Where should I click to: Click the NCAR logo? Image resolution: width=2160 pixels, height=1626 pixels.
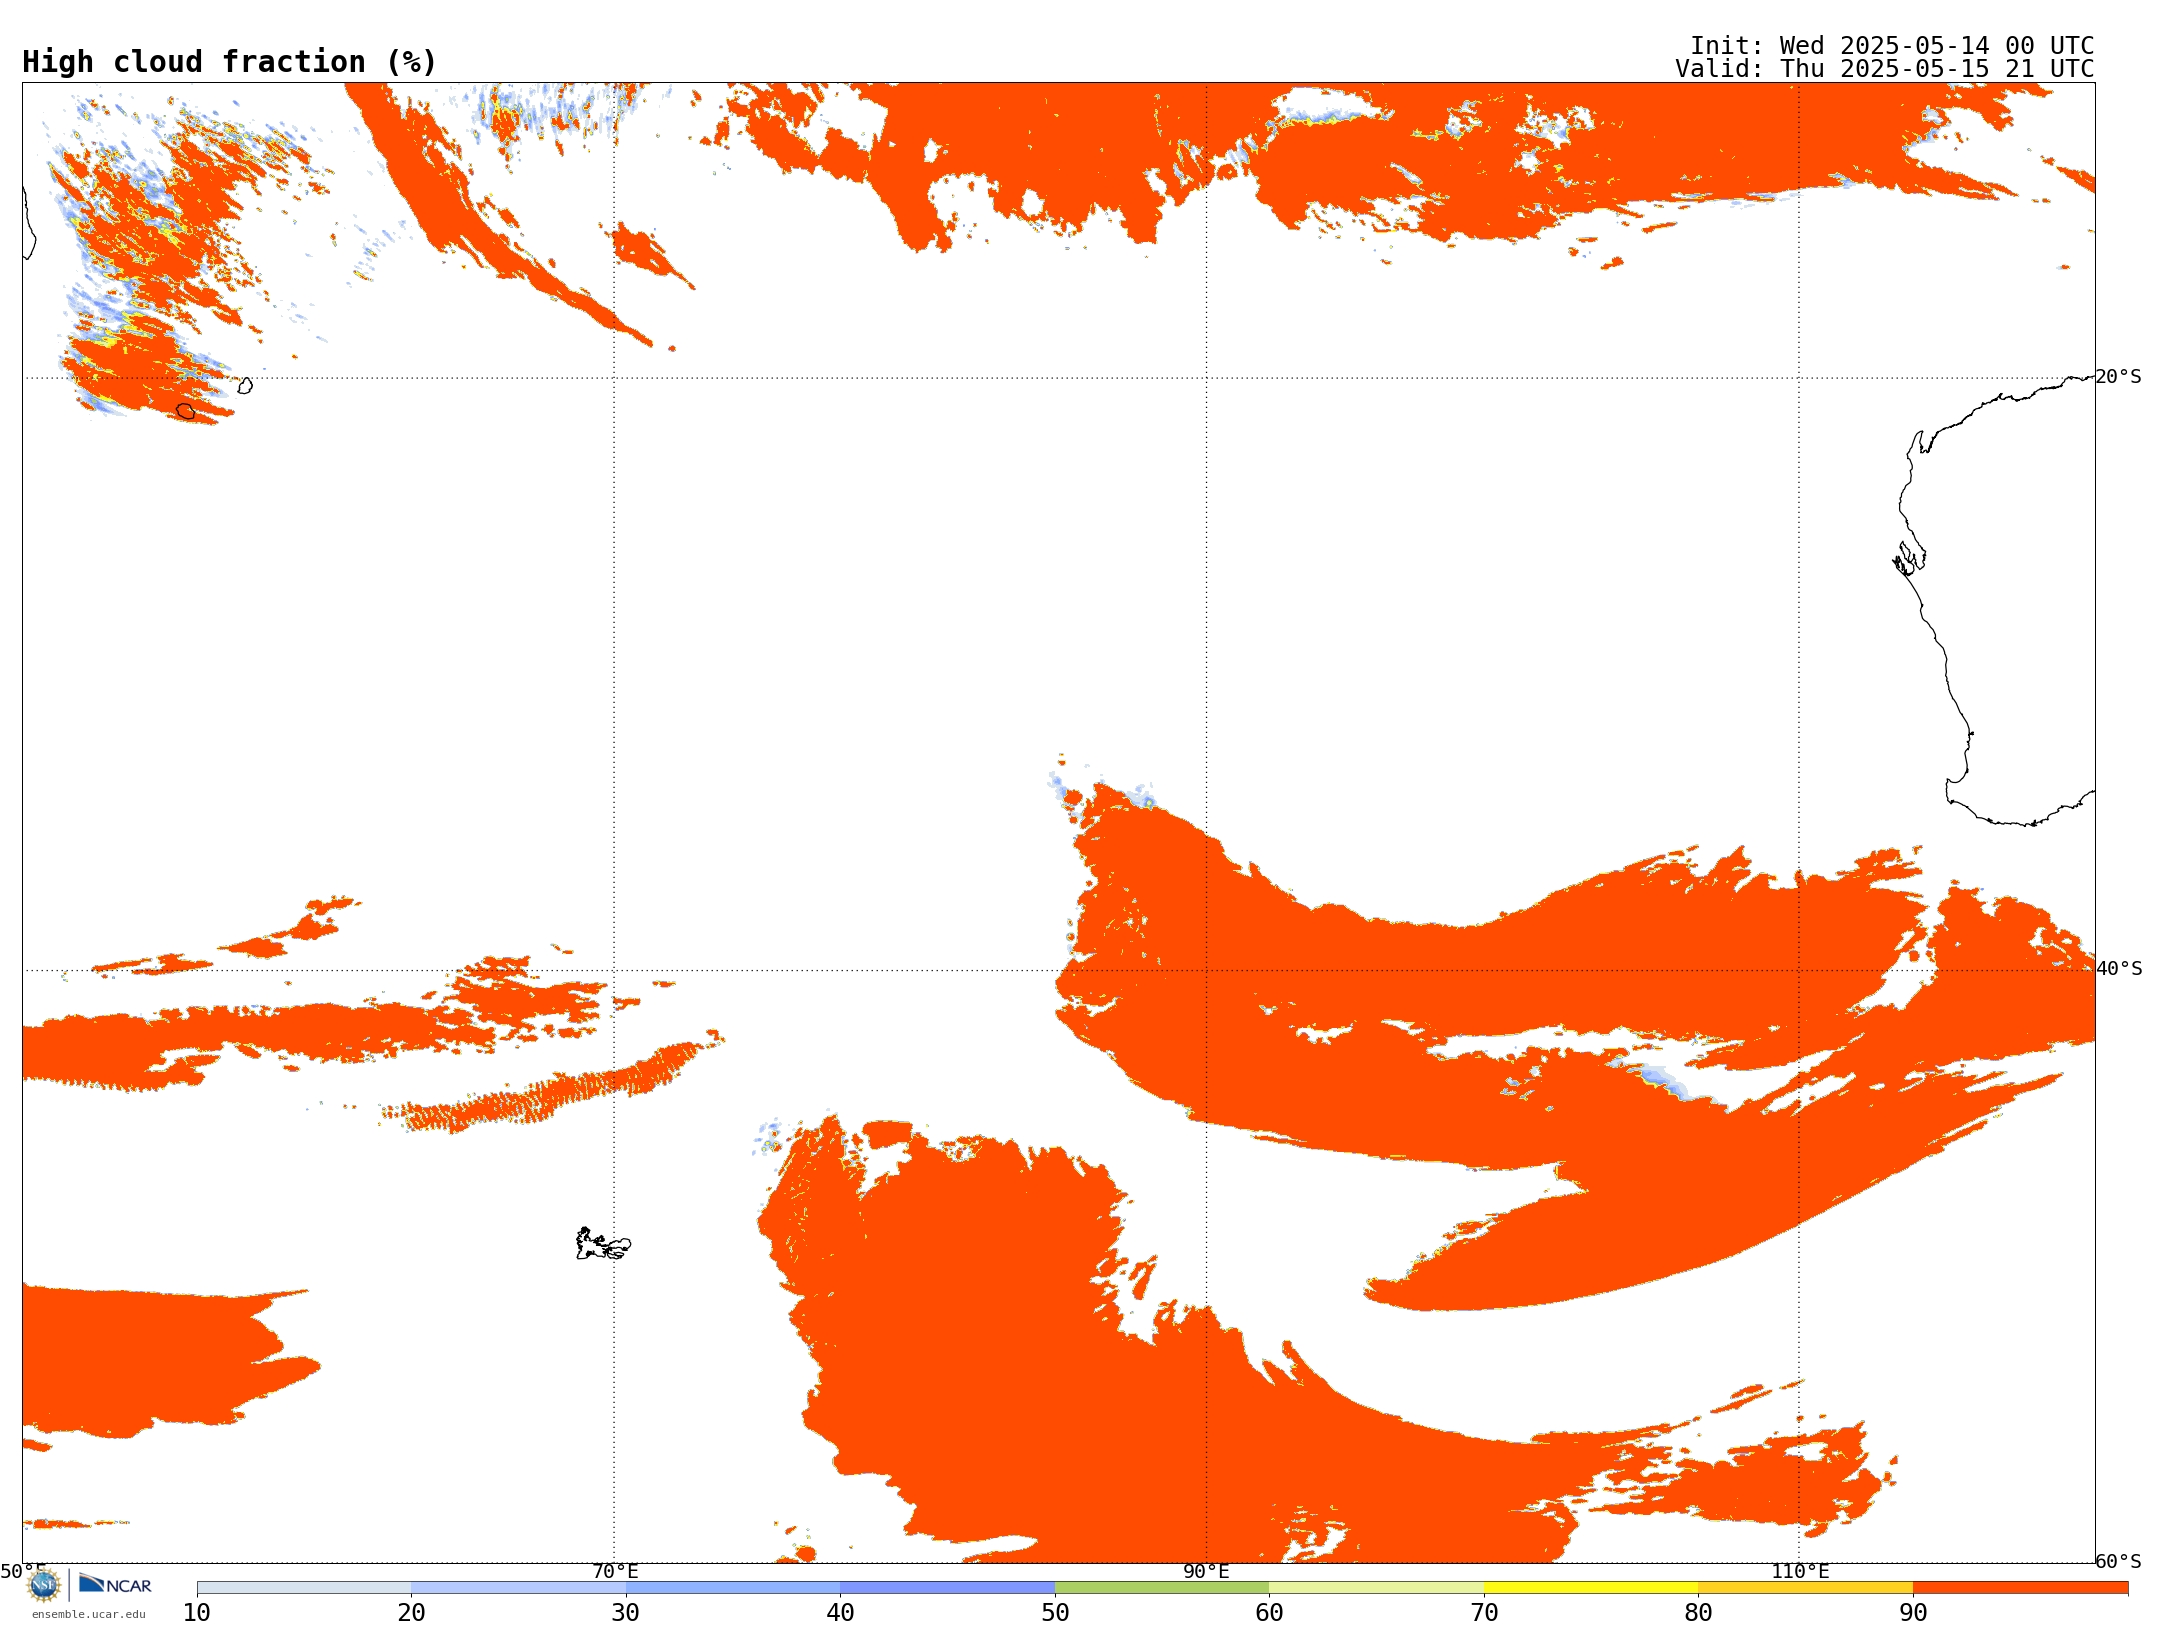[115, 1584]
